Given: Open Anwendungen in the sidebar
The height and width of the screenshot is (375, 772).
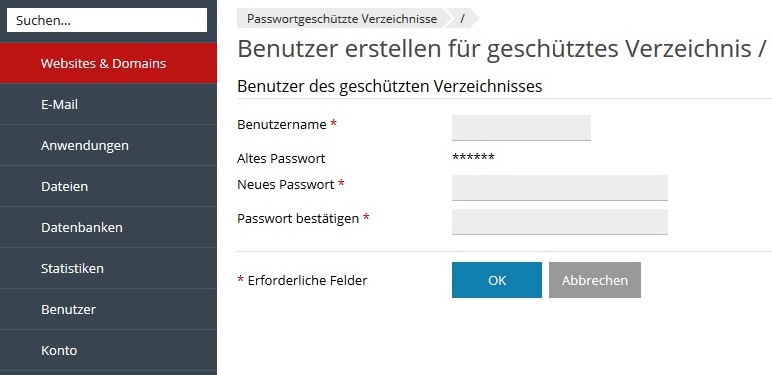Looking at the screenshot, I should click(x=108, y=145).
